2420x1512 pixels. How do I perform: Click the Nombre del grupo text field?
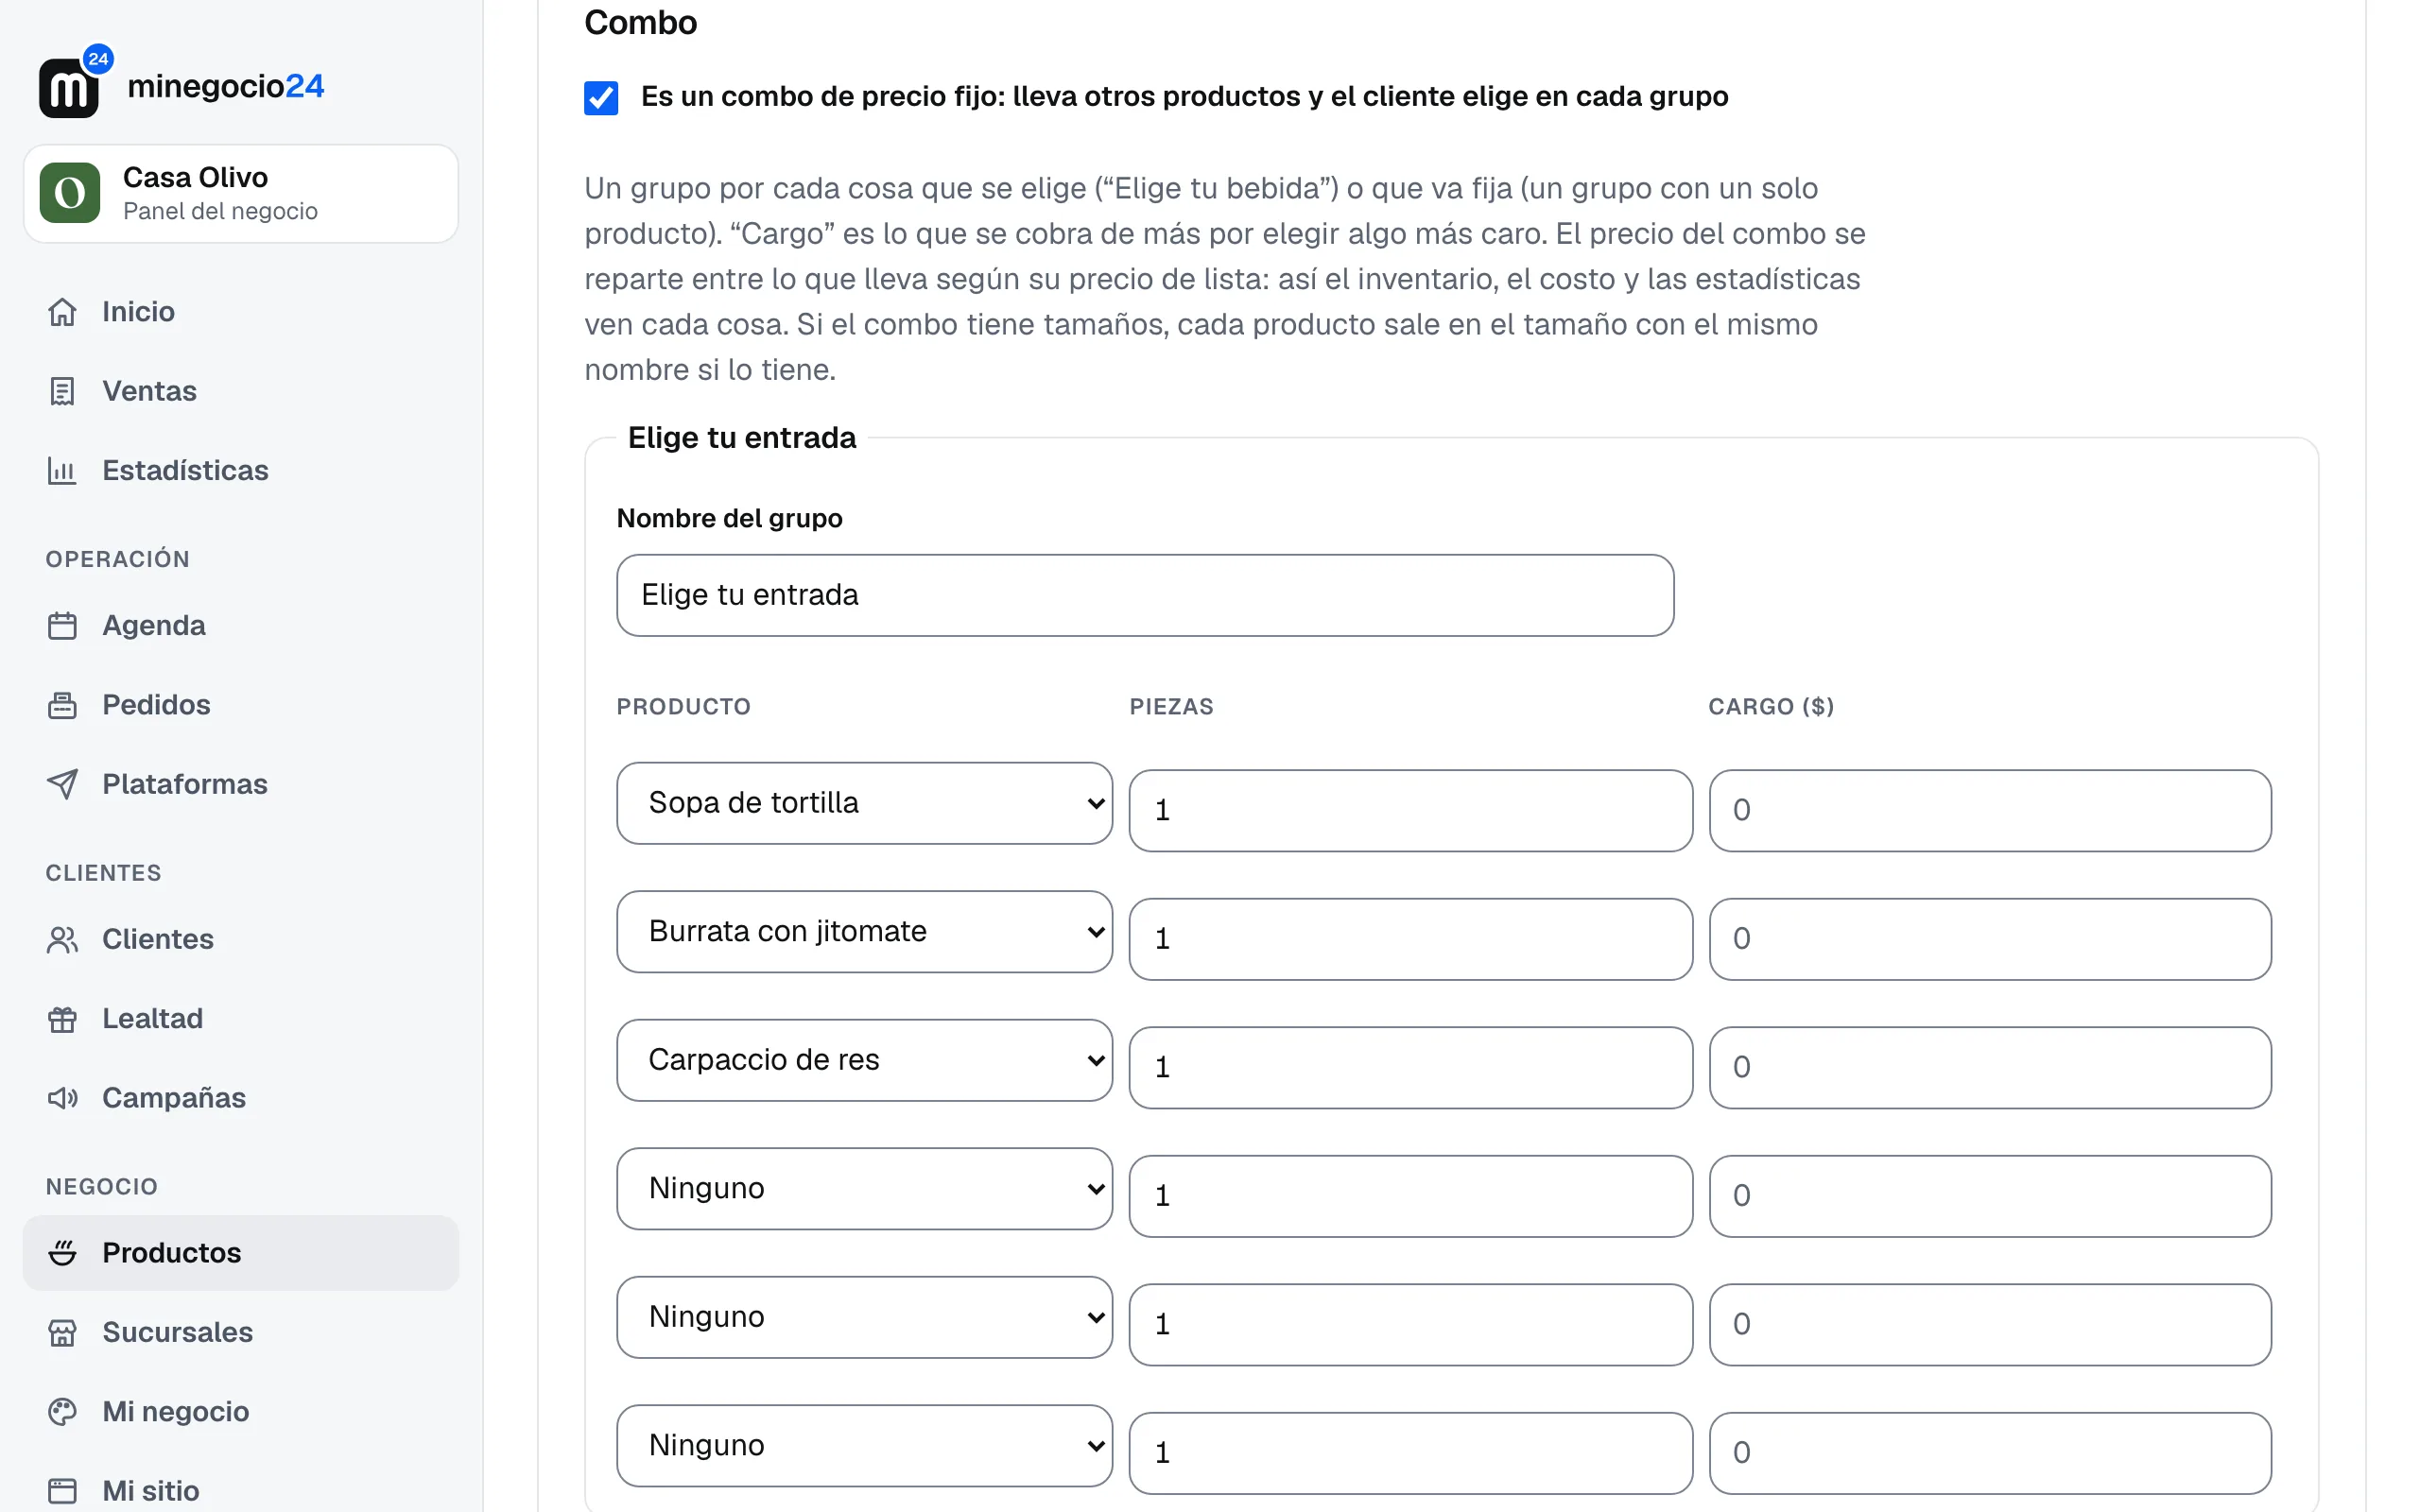pyautogui.click(x=1145, y=596)
